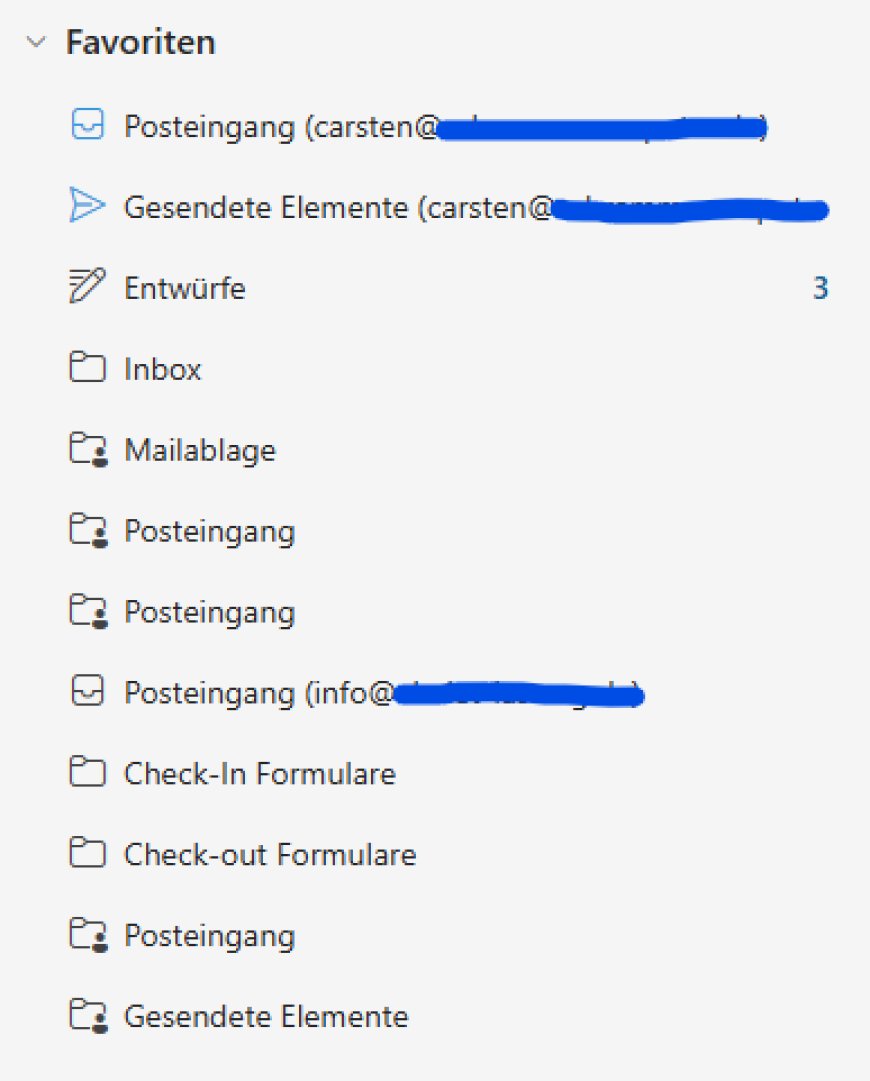Click the folder icon beside Check-In Formulare
The width and height of the screenshot is (870, 1081).
(88, 773)
